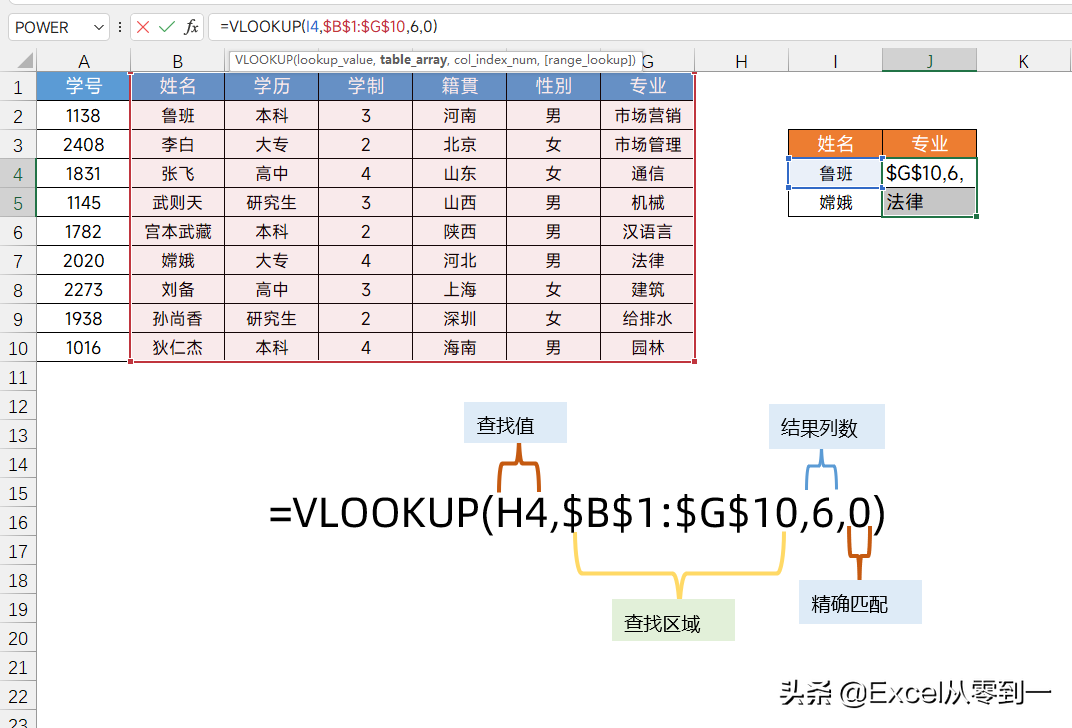Viewport: 1072px width, 728px height.
Task: Select column I header
Action: click(835, 62)
